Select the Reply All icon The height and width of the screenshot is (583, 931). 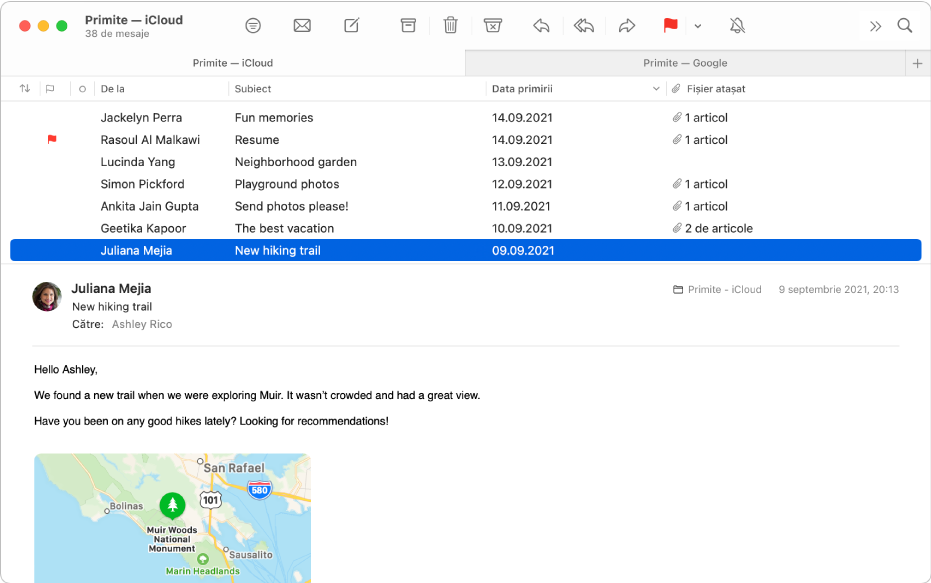pyautogui.click(x=584, y=25)
